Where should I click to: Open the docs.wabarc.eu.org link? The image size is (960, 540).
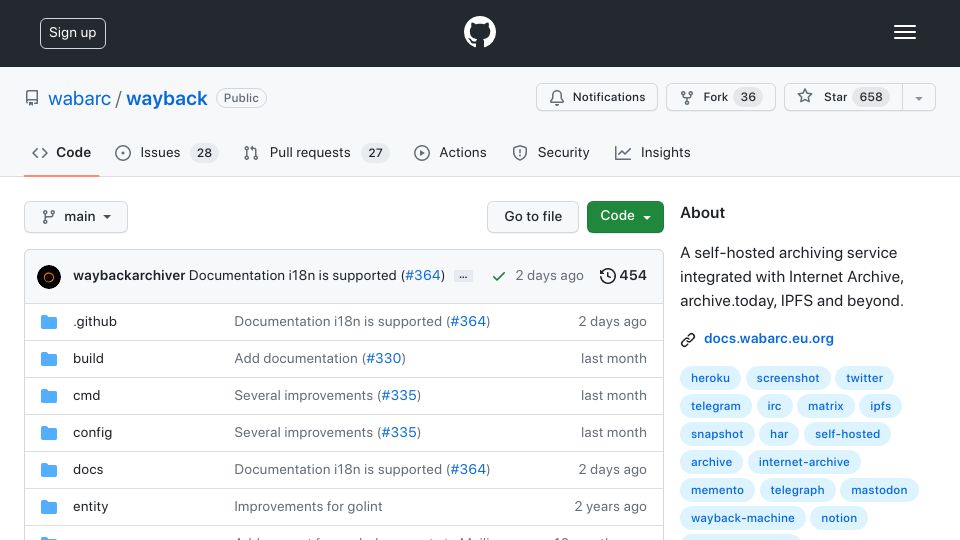click(x=768, y=339)
